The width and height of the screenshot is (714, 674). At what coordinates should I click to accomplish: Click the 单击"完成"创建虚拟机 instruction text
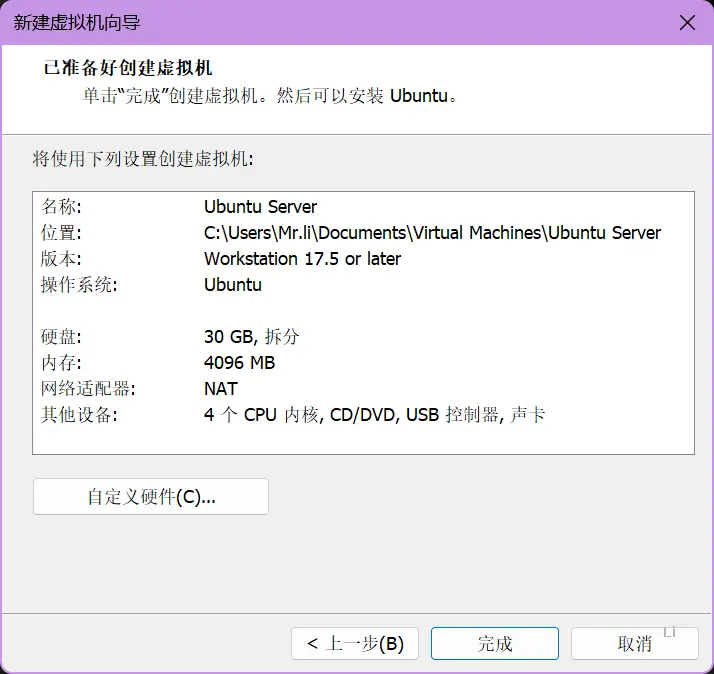click(270, 96)
